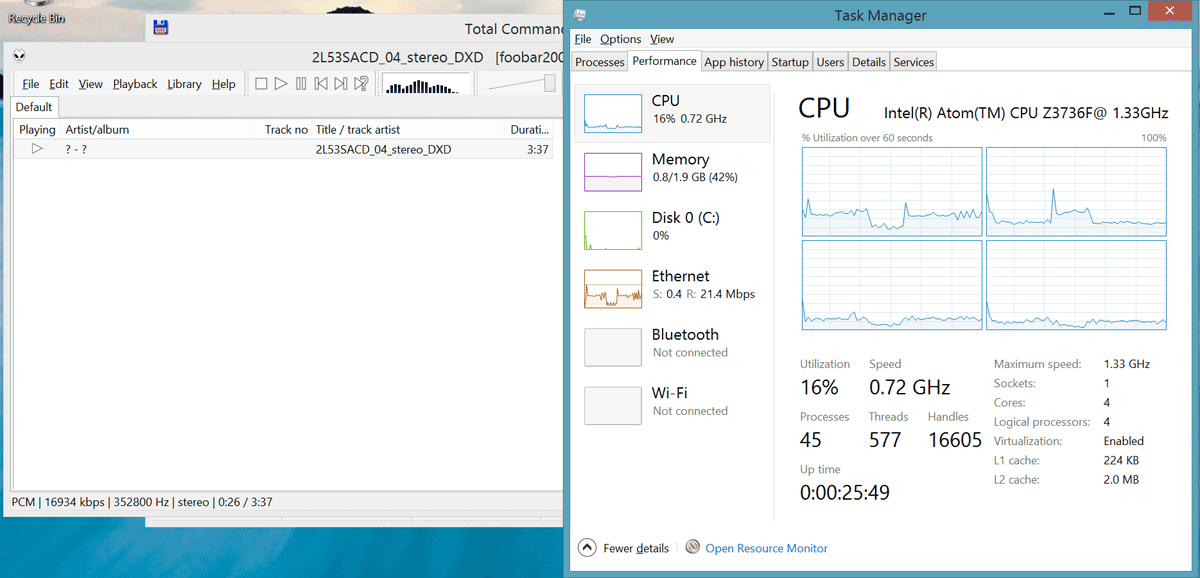
Task: Switch to the Performance tab
Action: (665, 61)
